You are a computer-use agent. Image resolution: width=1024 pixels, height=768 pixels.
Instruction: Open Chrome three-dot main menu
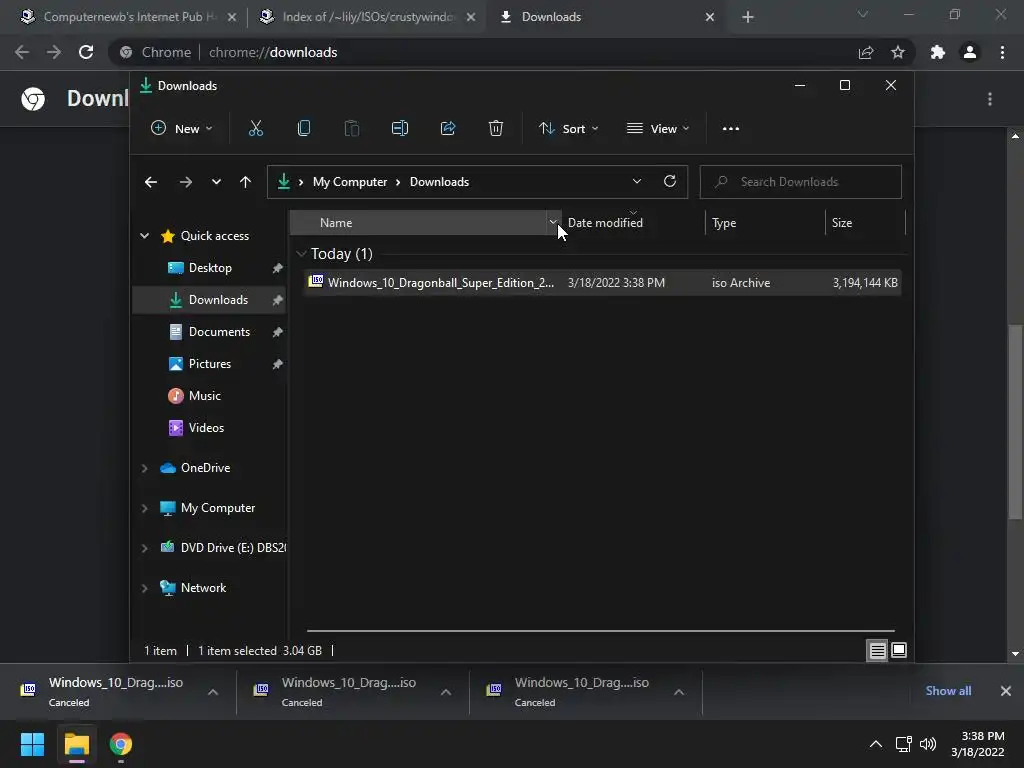(1002, 52)
